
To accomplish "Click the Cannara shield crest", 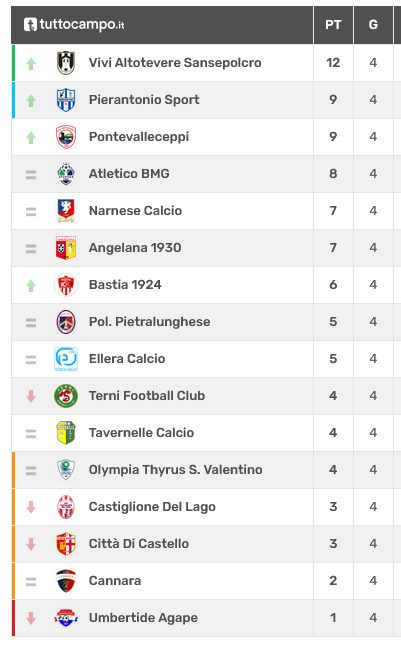I will (66, 581).
